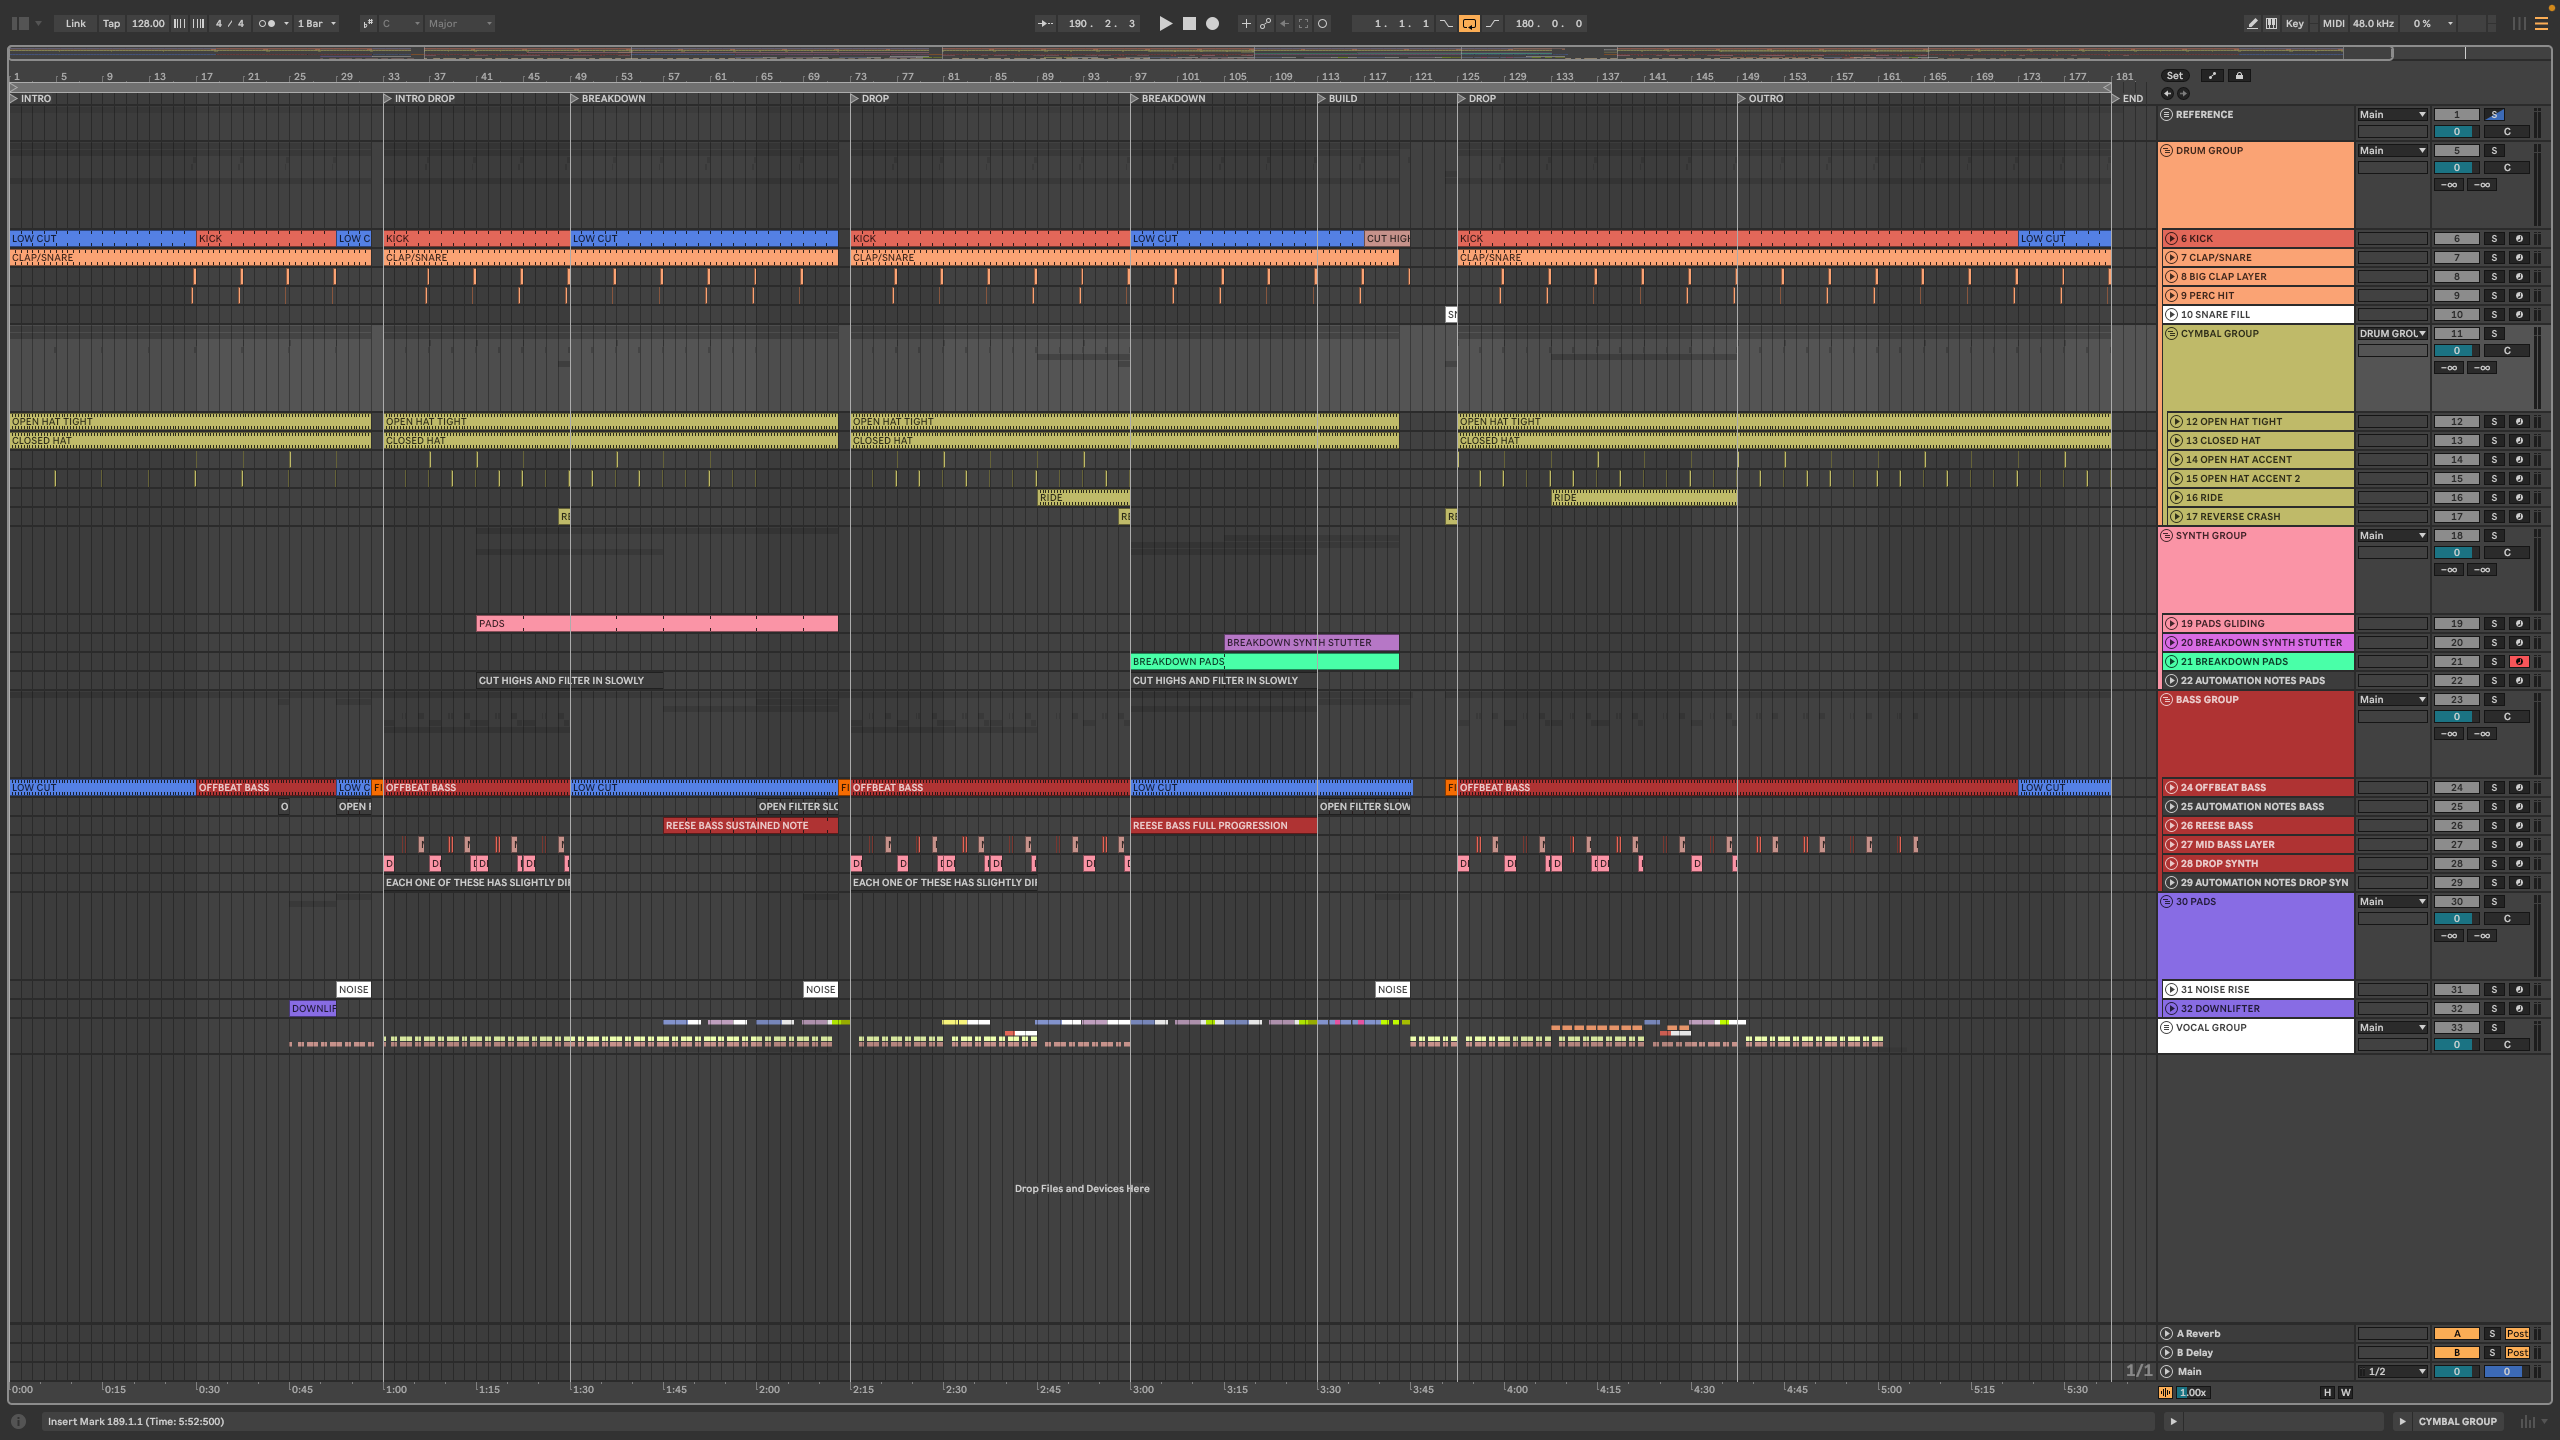Fold the SYNTH GROUP track

pyautogui.click(x=2167, y=536)
